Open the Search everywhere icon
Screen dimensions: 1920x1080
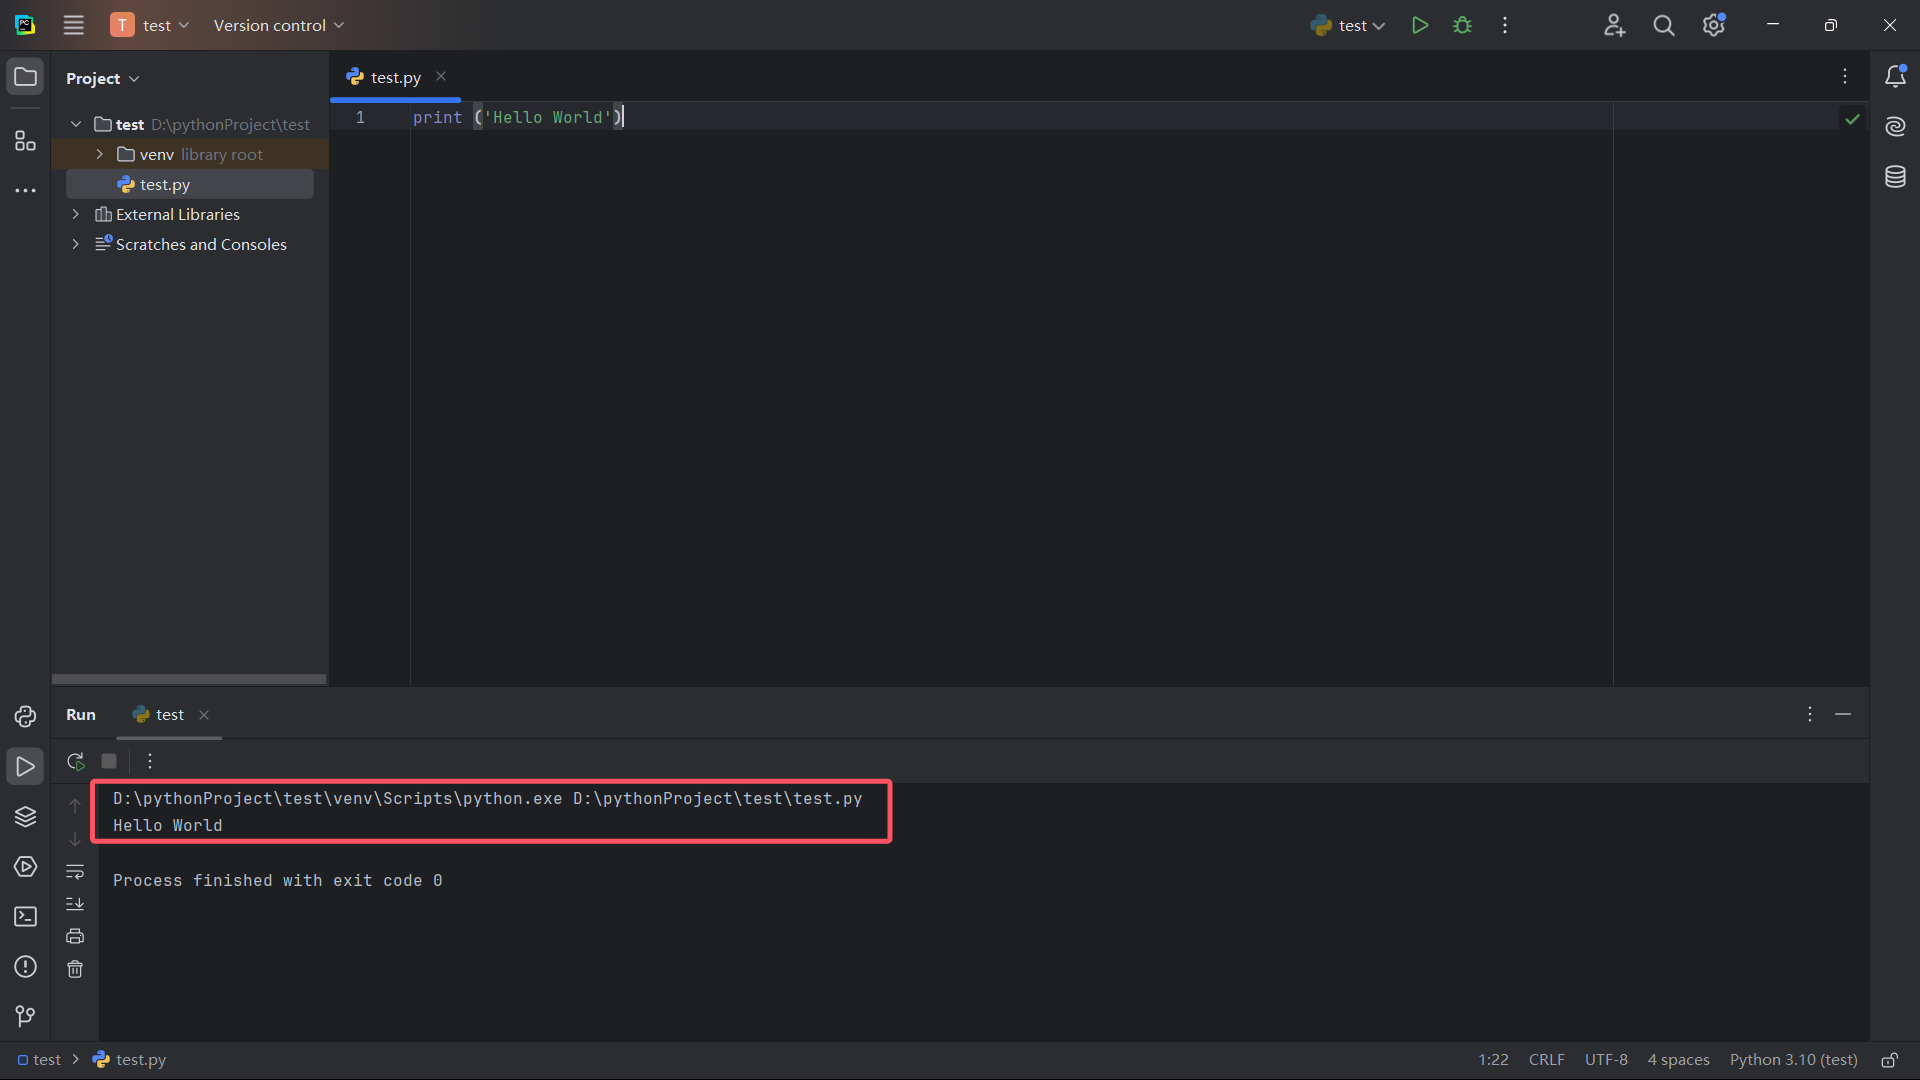[x=1664, y=25]
